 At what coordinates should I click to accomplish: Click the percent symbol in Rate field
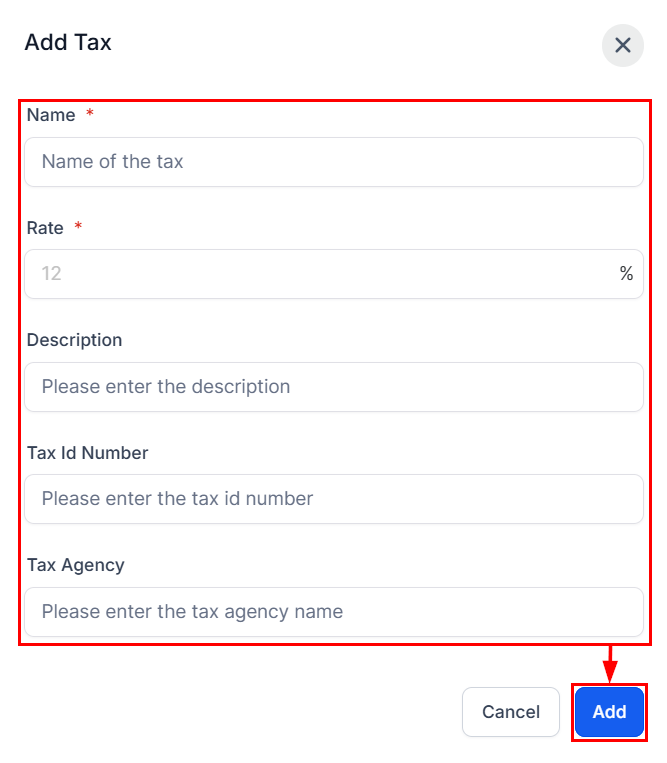626,274
